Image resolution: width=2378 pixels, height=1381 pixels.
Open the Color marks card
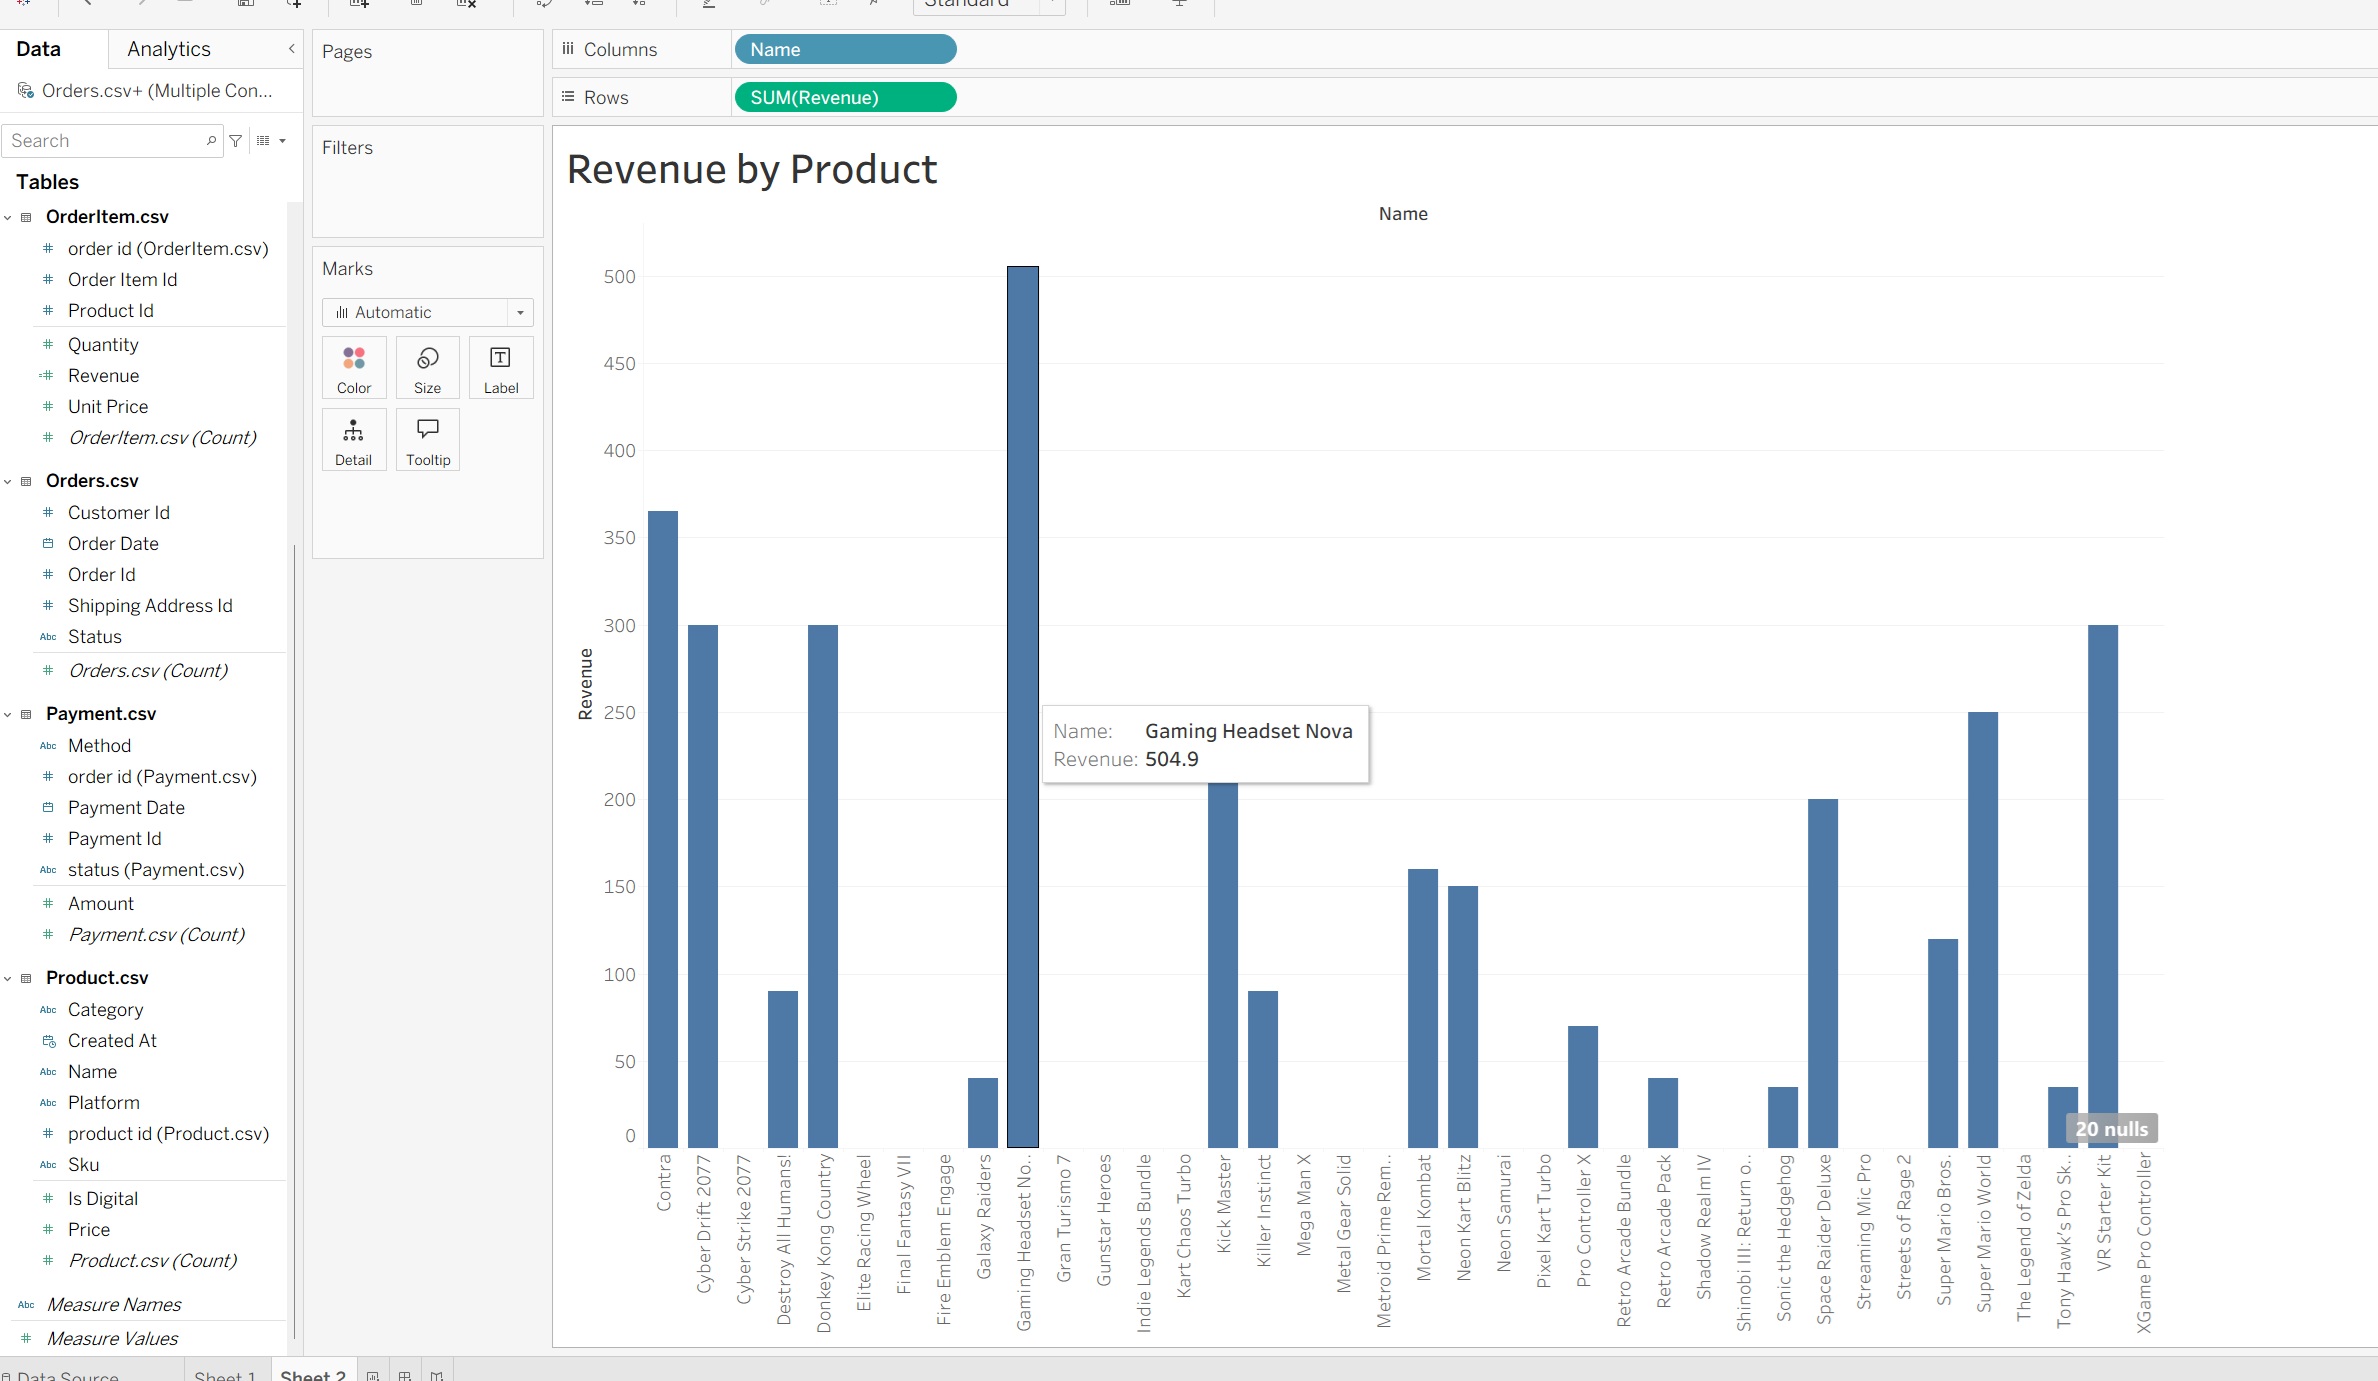pos(353,367)
